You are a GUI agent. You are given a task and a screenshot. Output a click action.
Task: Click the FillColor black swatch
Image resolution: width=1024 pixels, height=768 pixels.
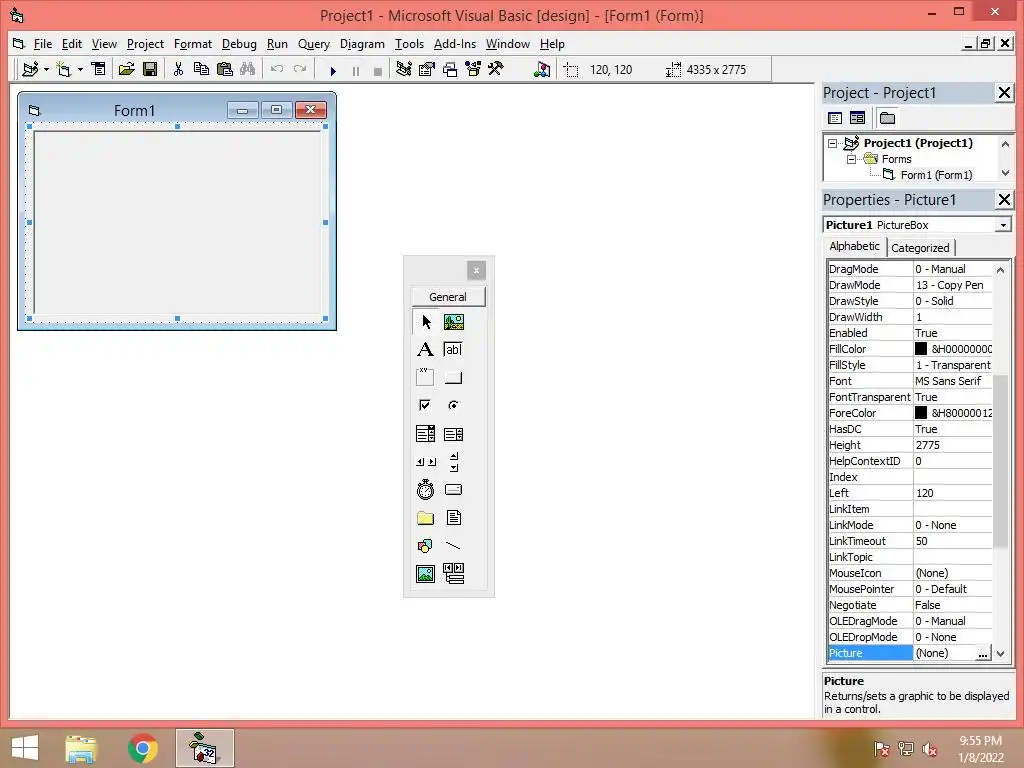921,349
